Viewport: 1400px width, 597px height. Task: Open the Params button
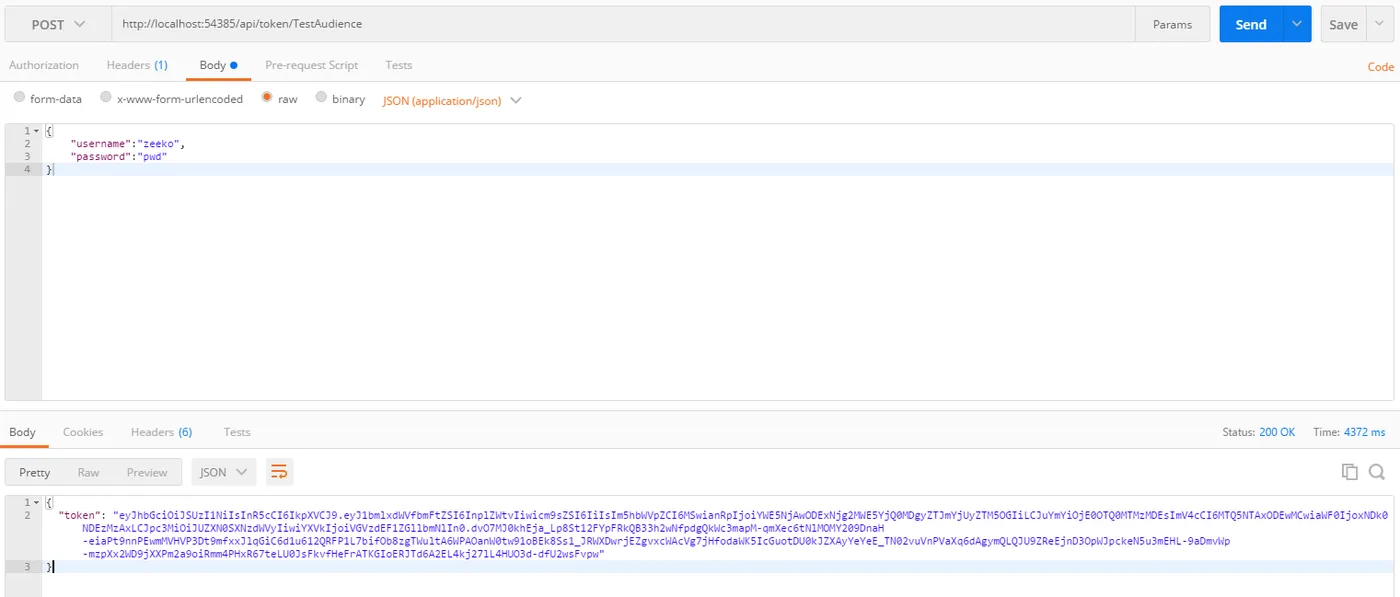(x=1172, y=24)
